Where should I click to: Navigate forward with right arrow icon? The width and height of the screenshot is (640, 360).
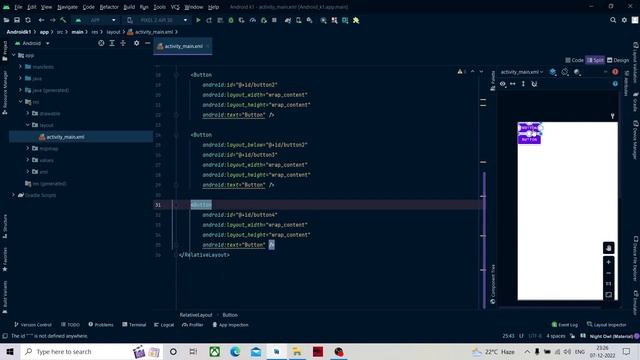[53, 20]
